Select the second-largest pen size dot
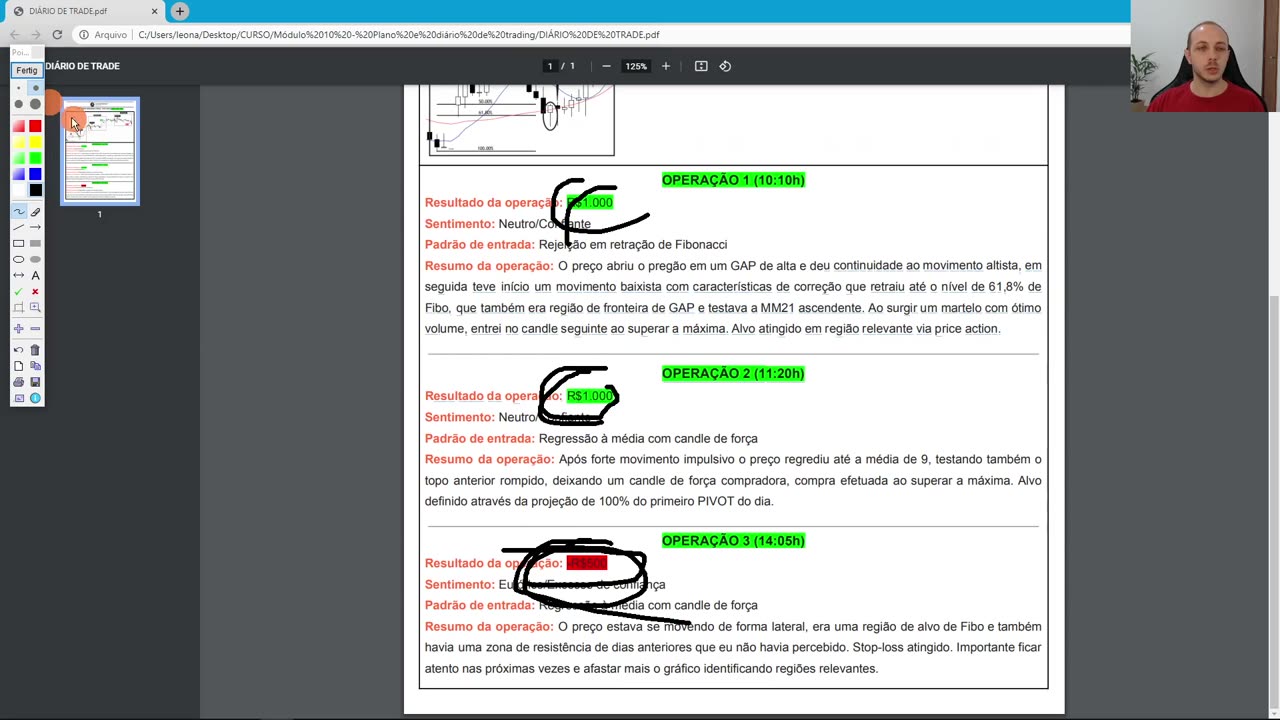 click(x=18, y=104)
